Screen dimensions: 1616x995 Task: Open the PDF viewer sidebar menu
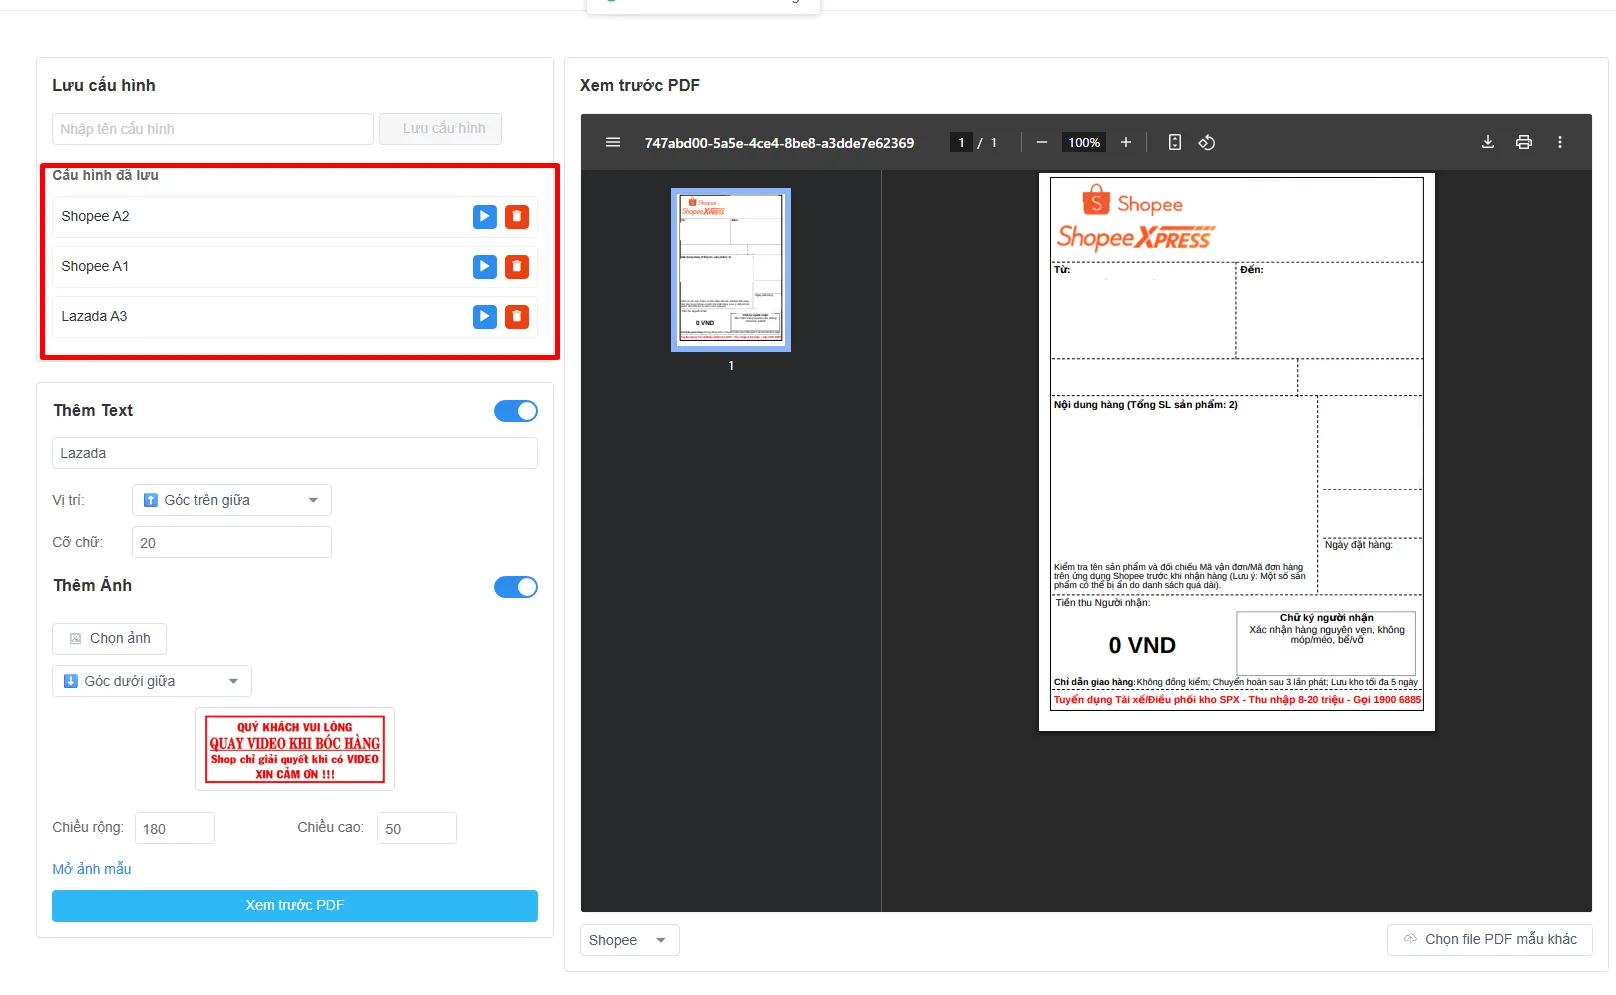click(x=613, y=143)
